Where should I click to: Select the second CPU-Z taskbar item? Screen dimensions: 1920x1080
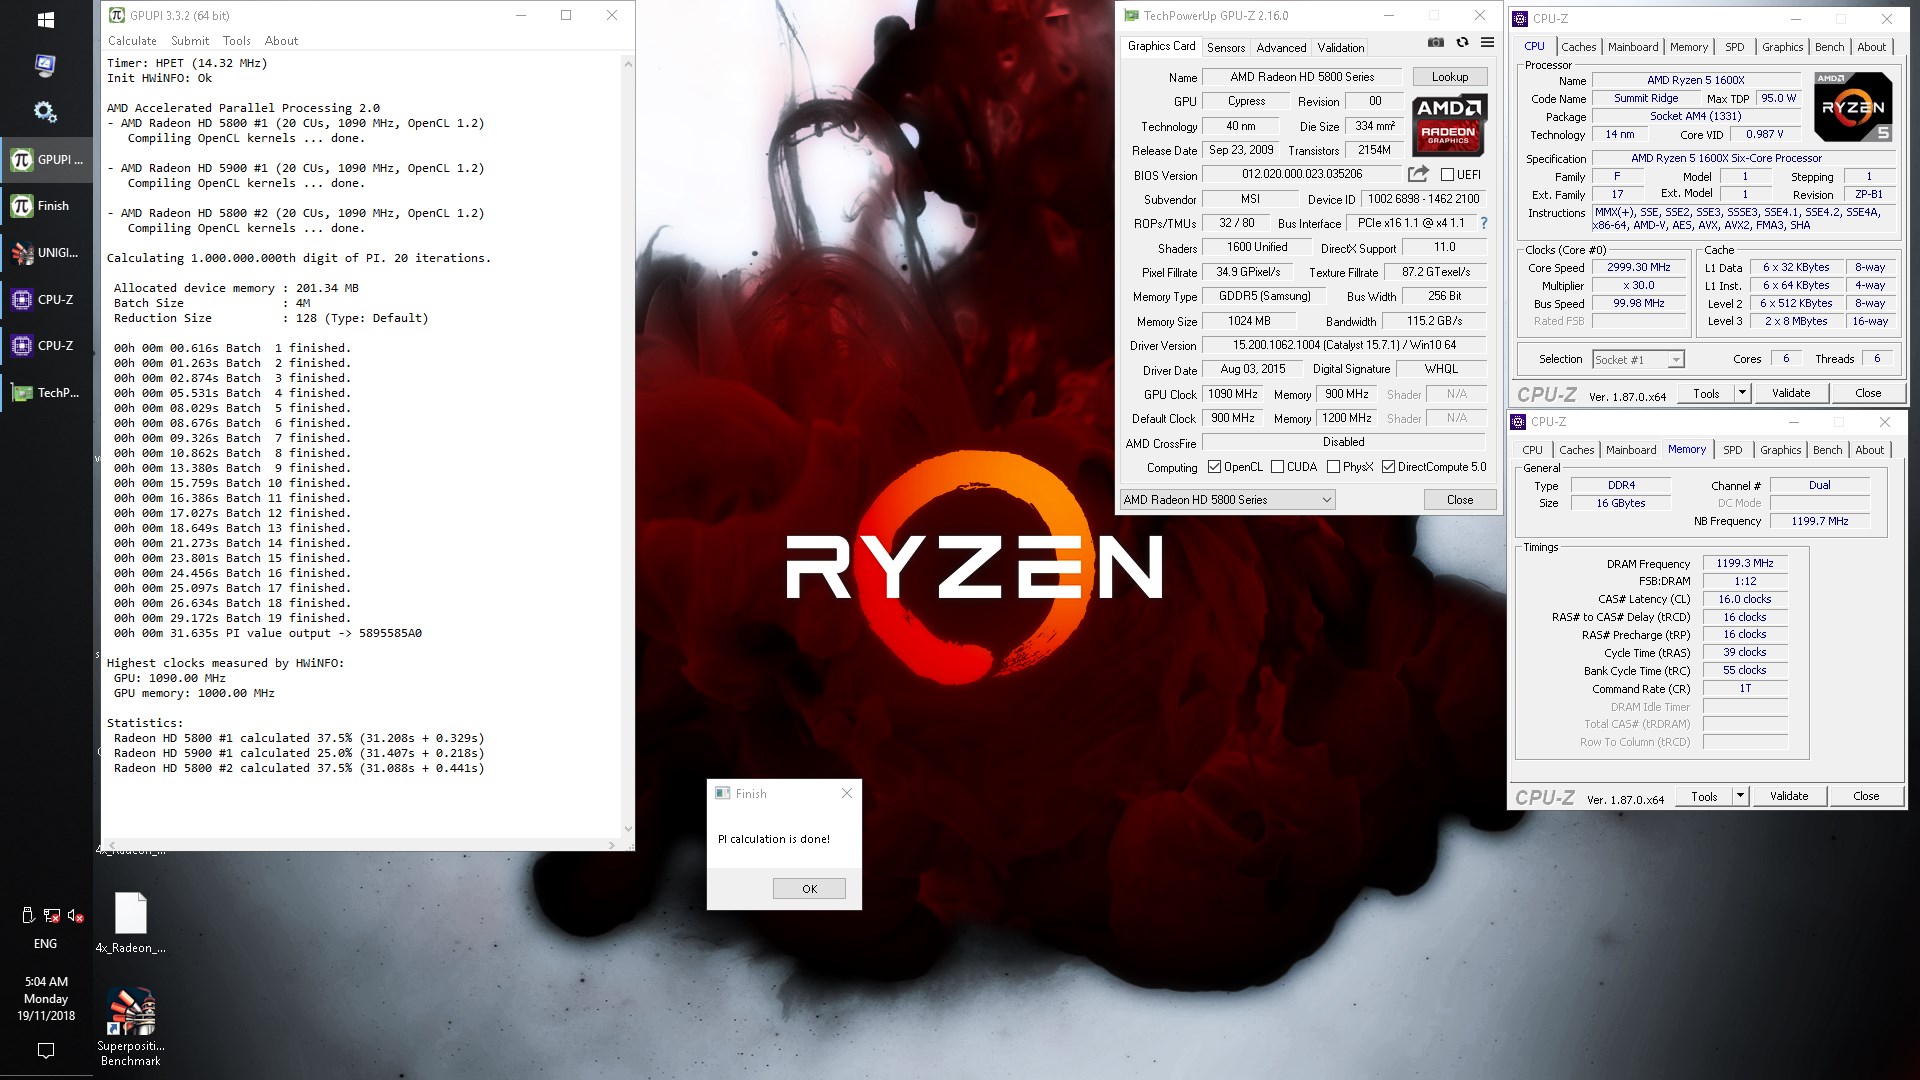46,345
